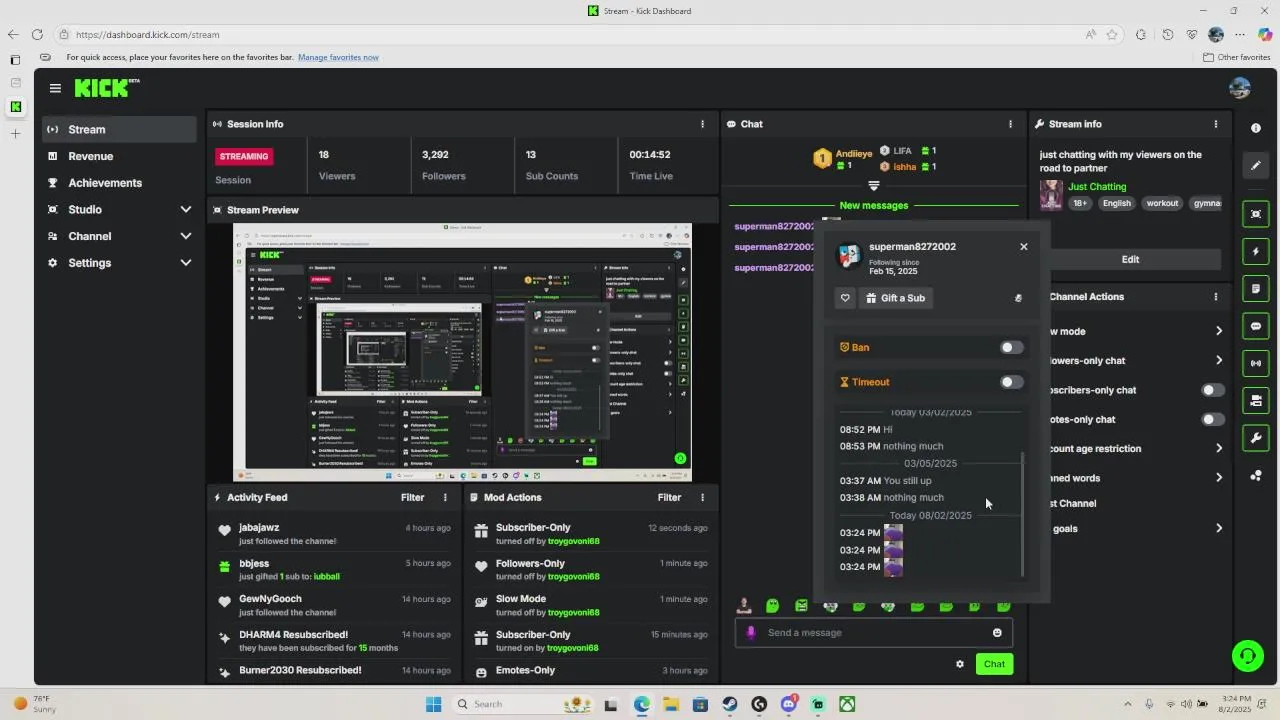Click the small icon right of Gift a Sub
The height and width of the screenshot is (720, 1280).
[1018, 298]
